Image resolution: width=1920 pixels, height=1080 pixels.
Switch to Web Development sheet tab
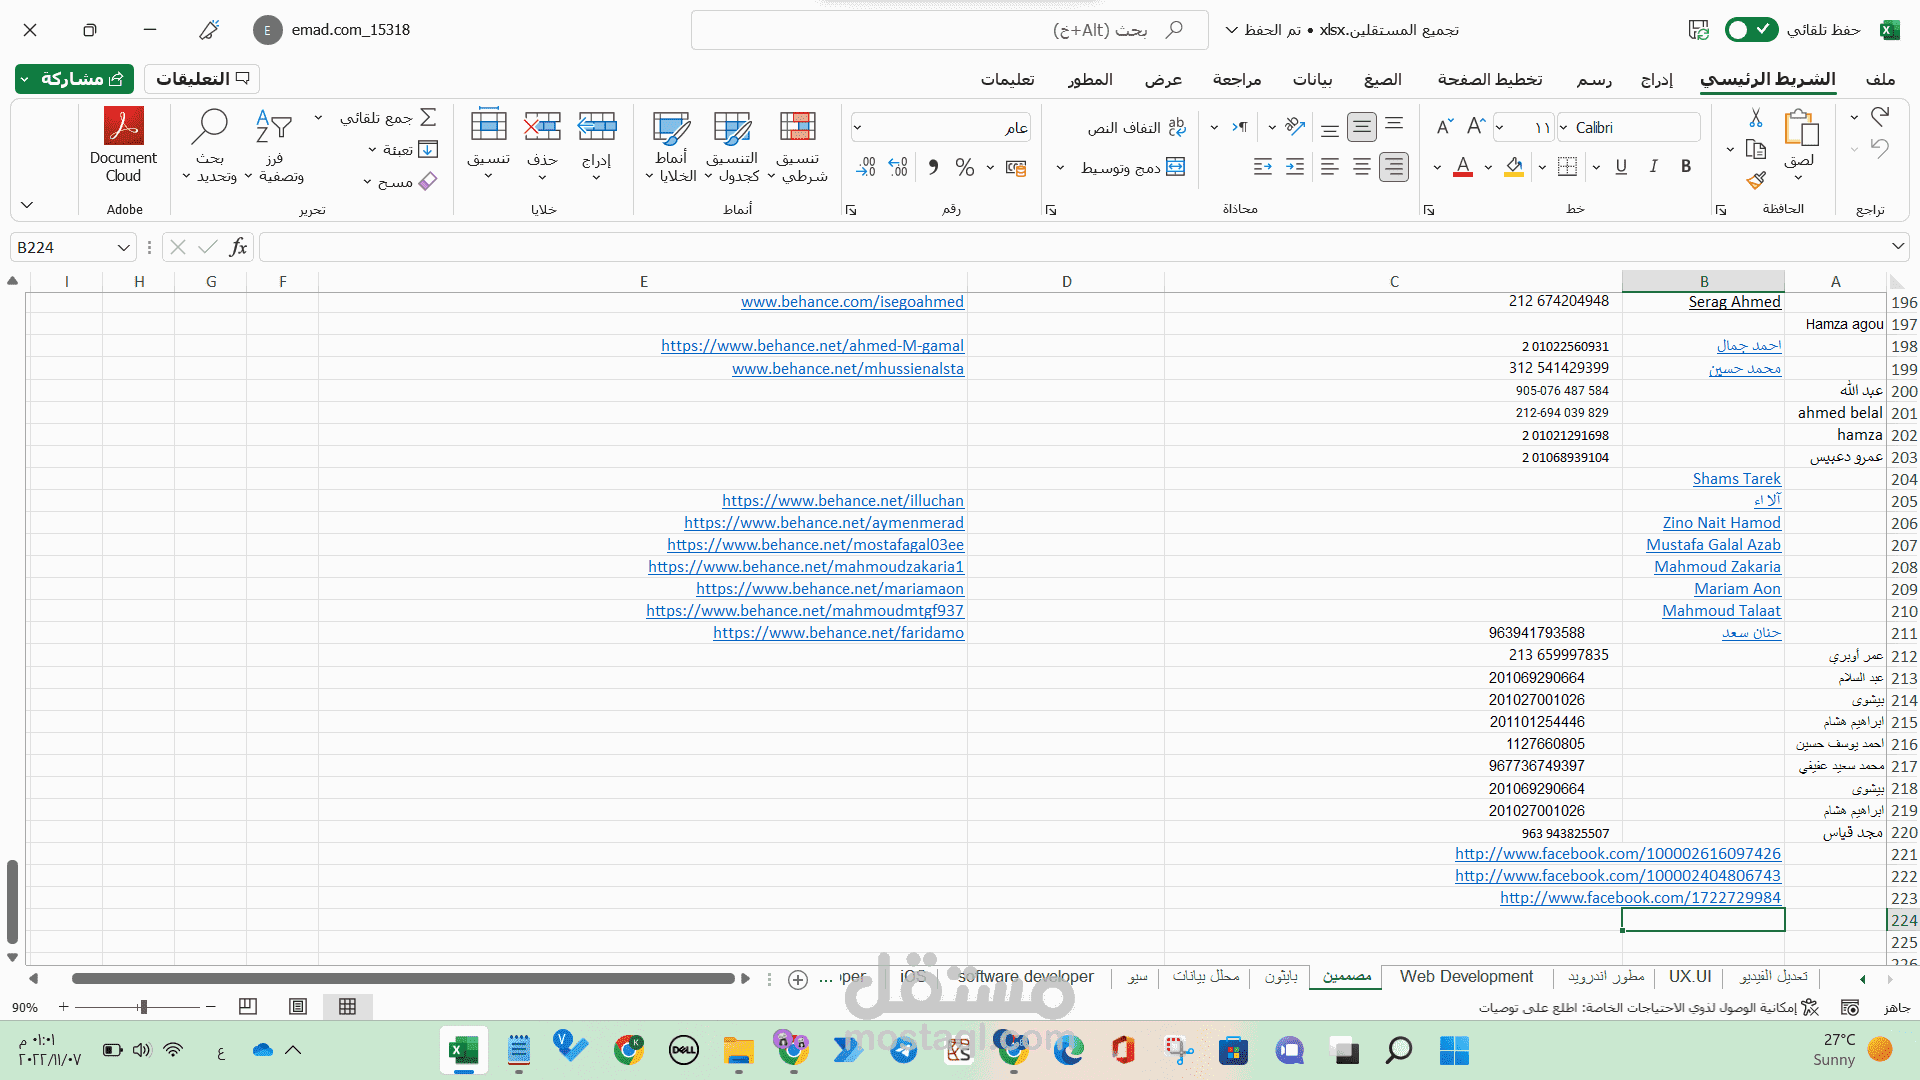pyautogui.click(x=1466, y=977)
